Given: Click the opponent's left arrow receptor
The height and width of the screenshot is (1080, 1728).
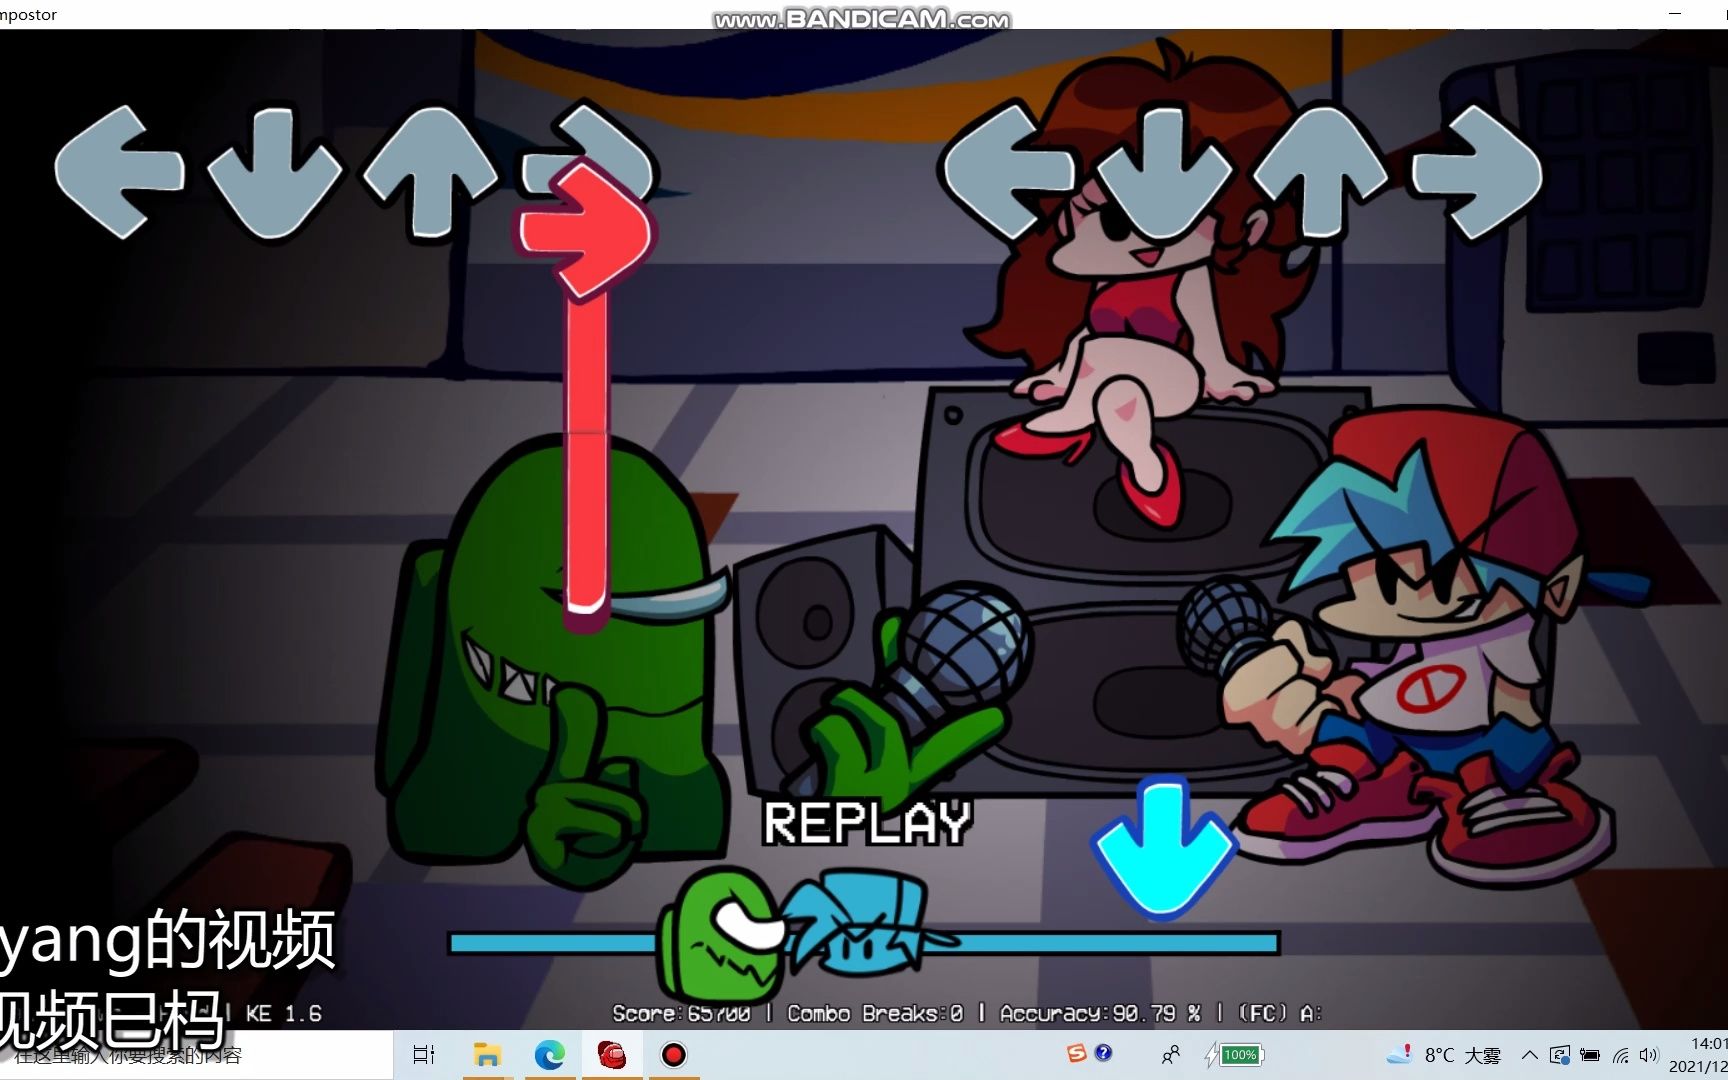Looking at the screenshot, I should pyautogui.click(x=120, y=174).
